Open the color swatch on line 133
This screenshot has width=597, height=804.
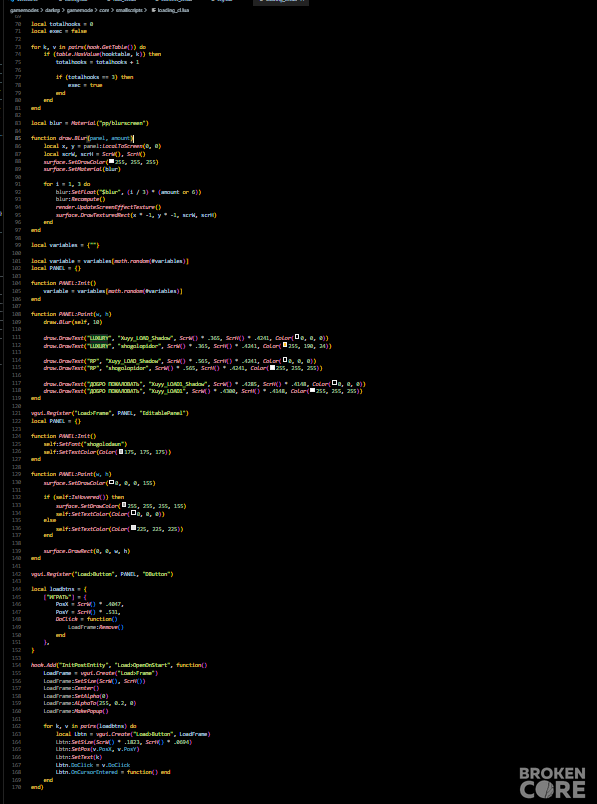click(x=124, y=506)
